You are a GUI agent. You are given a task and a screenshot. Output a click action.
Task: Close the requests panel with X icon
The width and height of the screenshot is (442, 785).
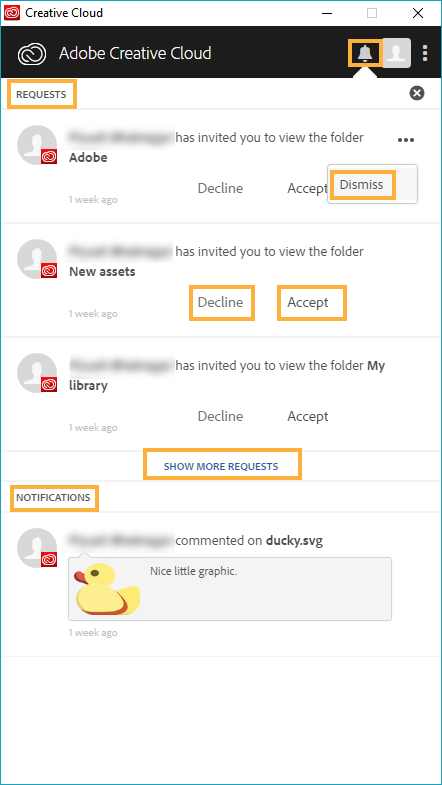point(417,93)
